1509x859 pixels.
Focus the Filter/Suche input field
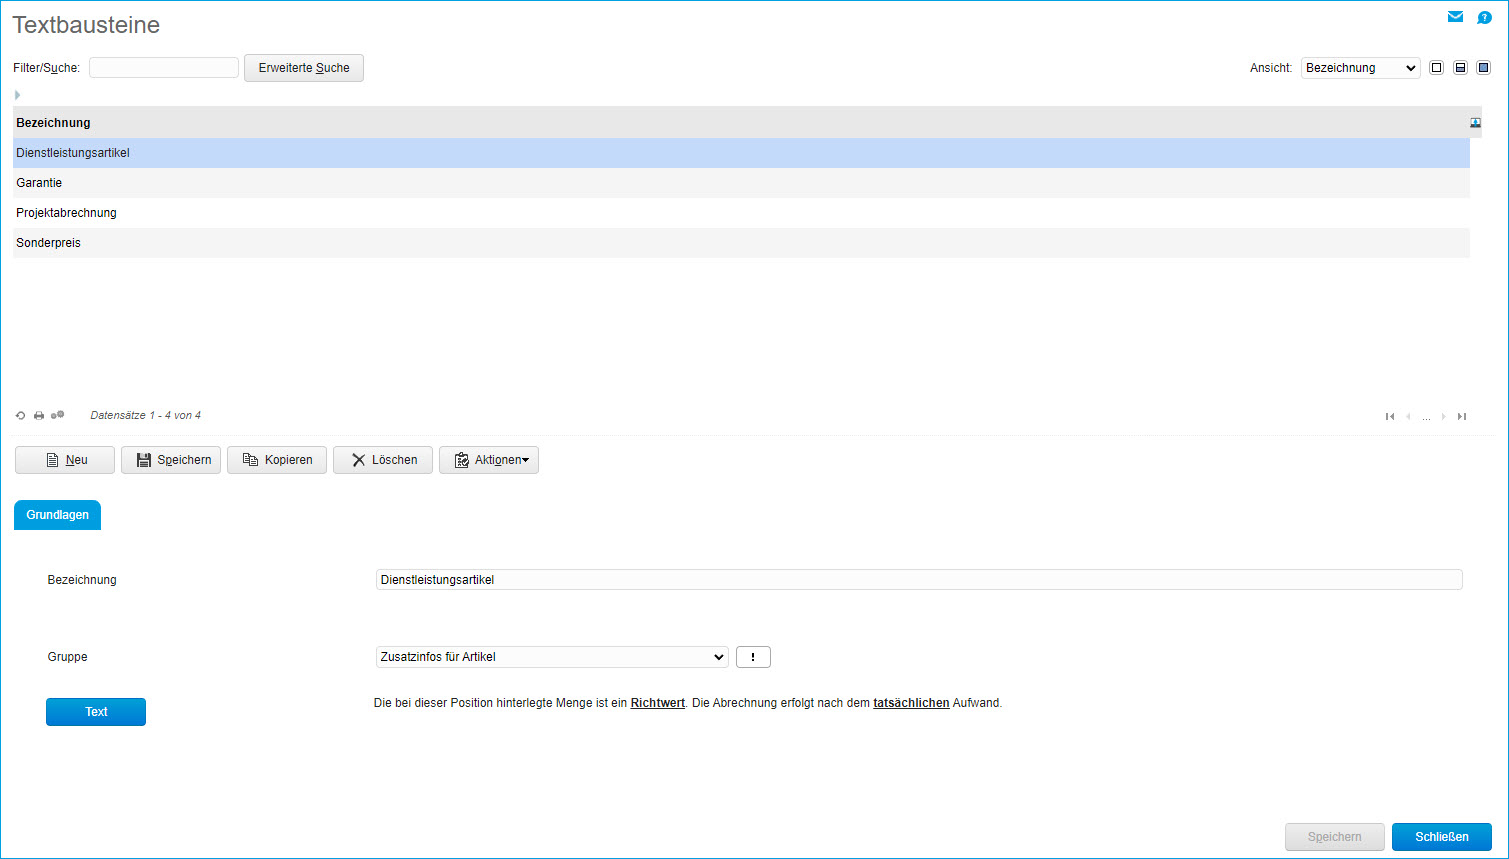[164, 67]
